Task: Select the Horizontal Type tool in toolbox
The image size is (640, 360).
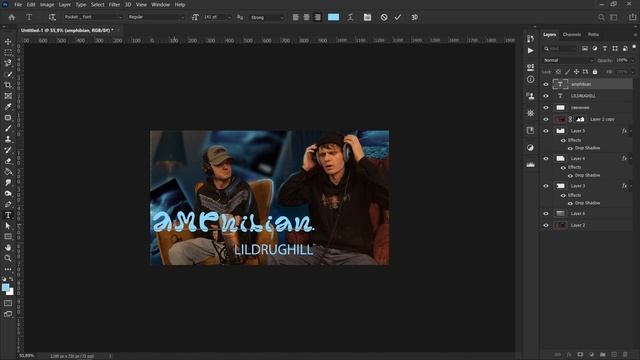Action: [8, 215]
